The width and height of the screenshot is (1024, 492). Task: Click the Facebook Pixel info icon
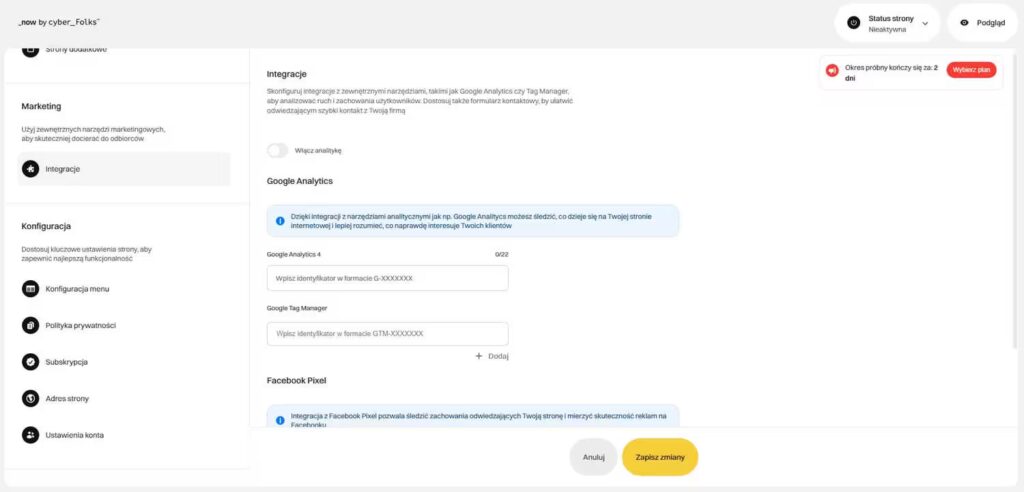point(280,420)
